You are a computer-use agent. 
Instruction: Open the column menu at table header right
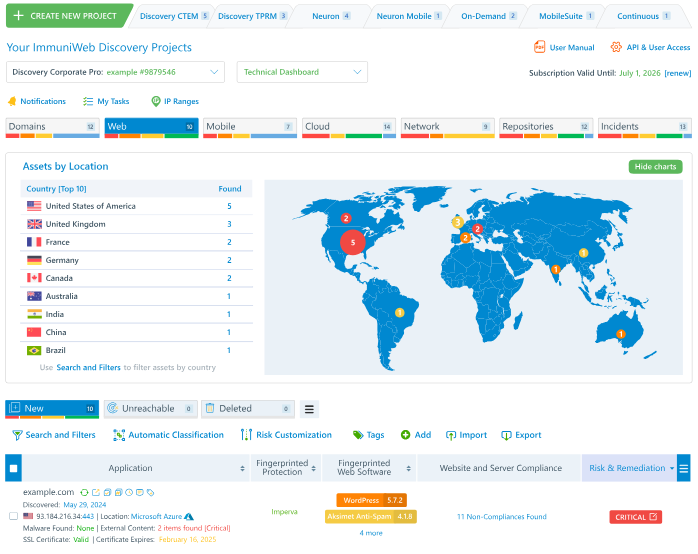[x=684, y=468]
